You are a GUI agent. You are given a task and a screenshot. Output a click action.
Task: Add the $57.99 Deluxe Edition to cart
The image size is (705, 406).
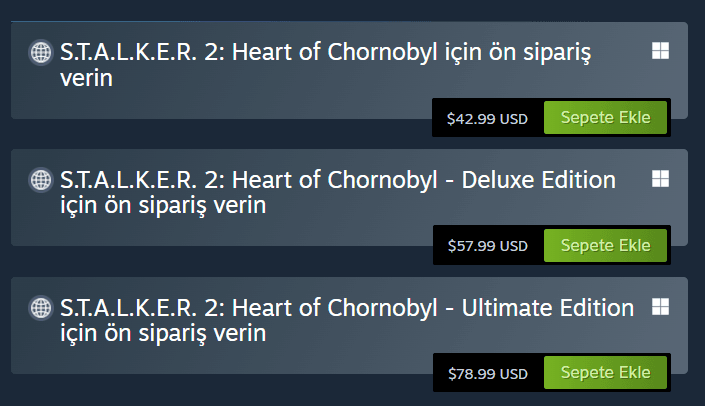click(x=605, y=245)
